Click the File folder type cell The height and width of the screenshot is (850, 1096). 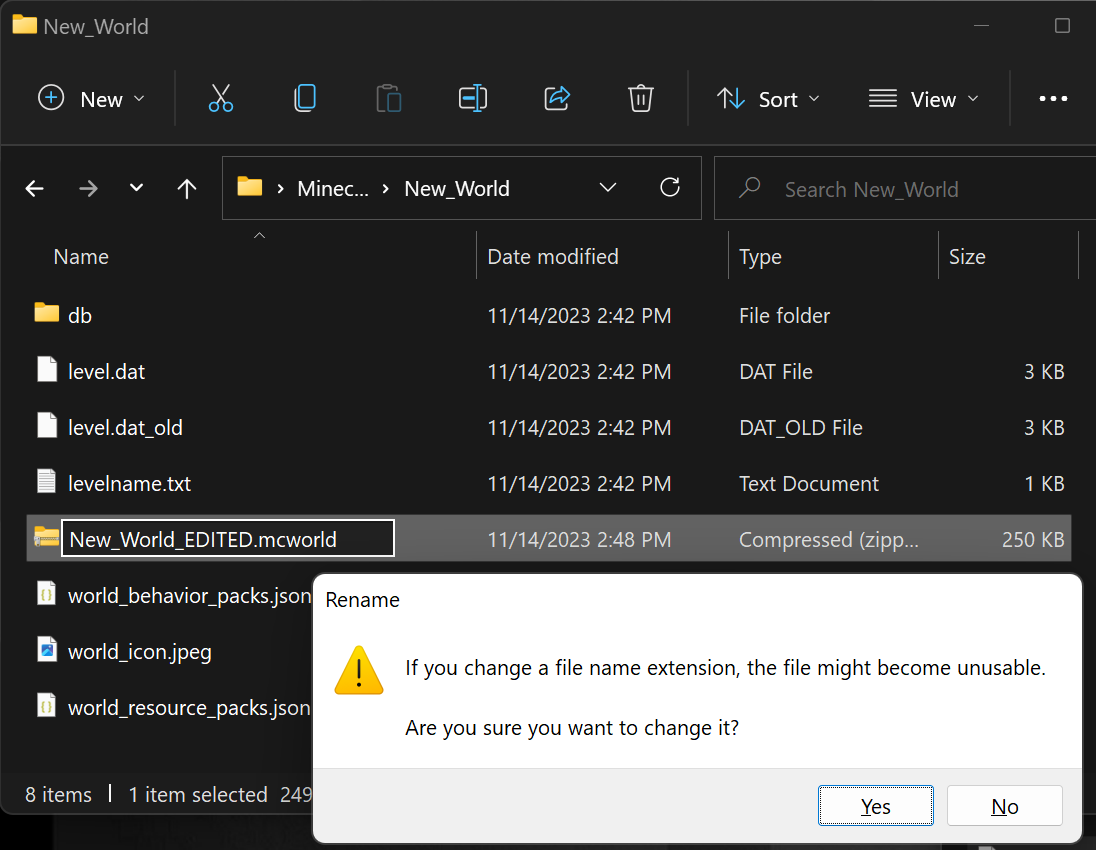pos(784,315)
